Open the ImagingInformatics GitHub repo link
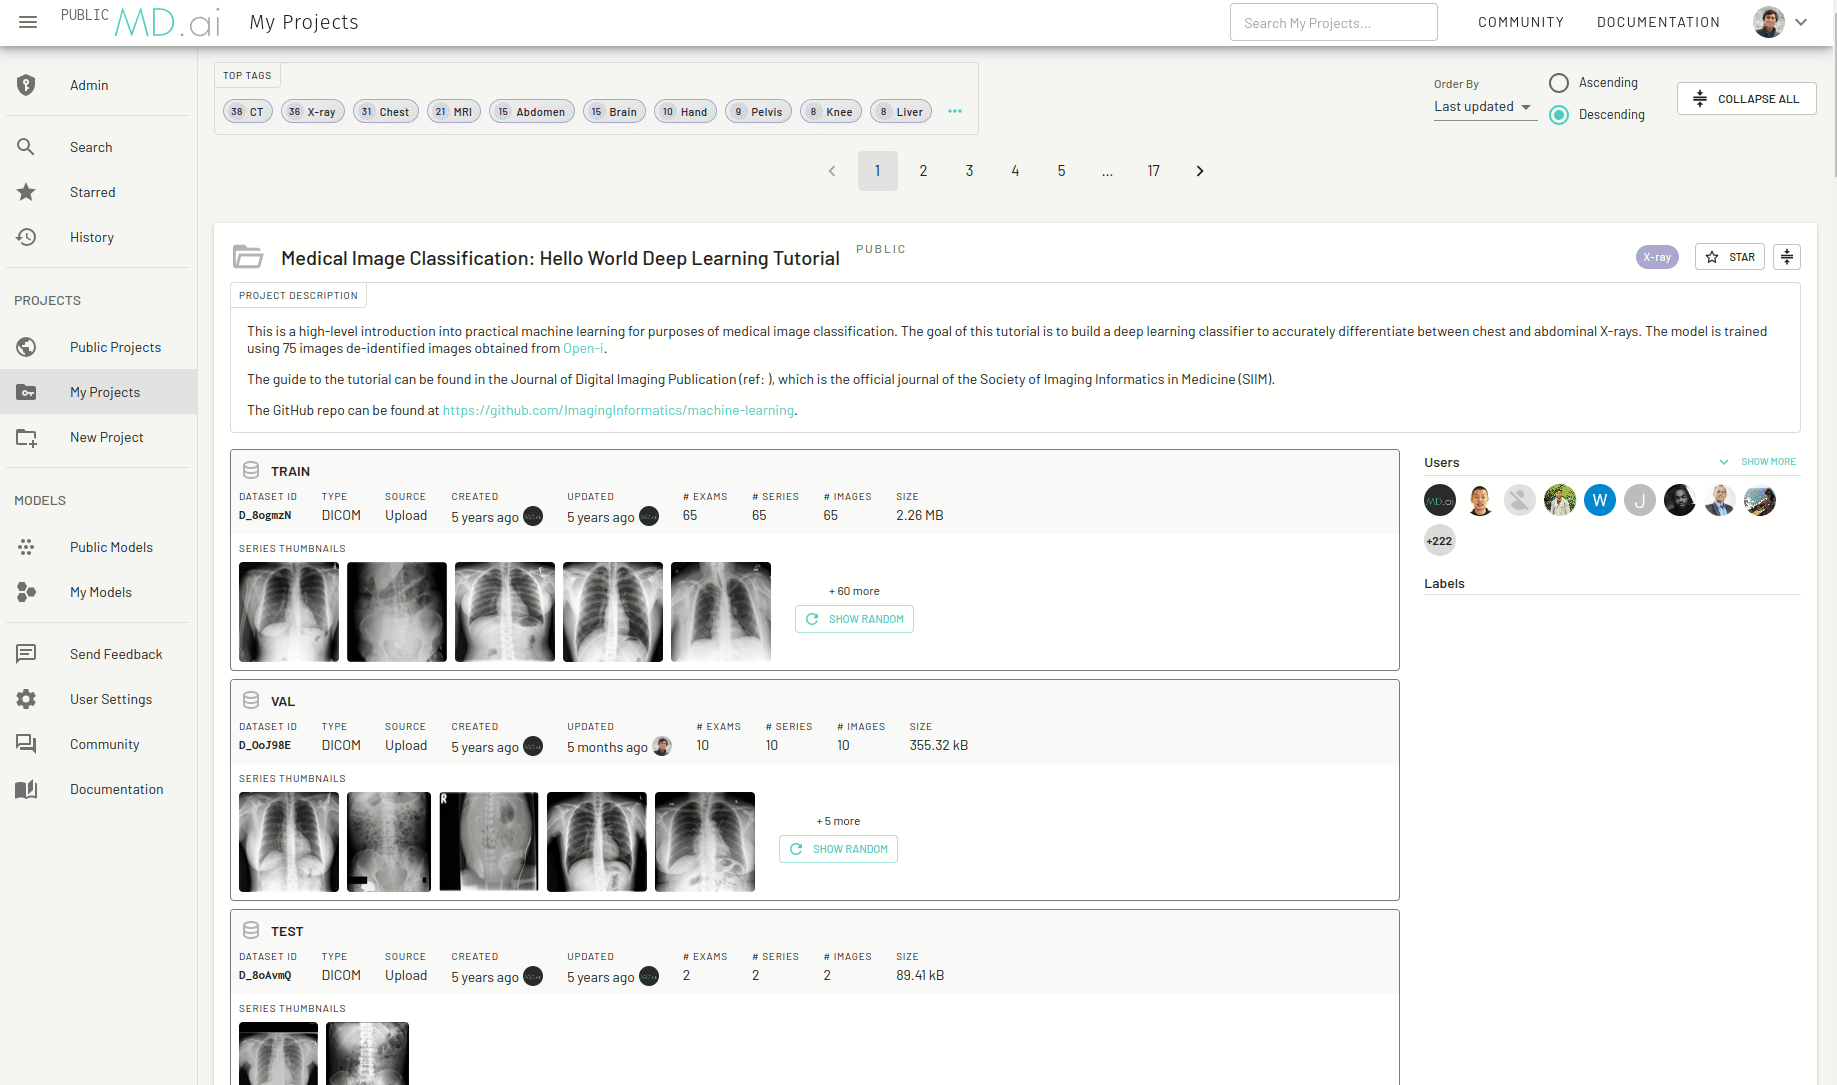 click(618, 410)
